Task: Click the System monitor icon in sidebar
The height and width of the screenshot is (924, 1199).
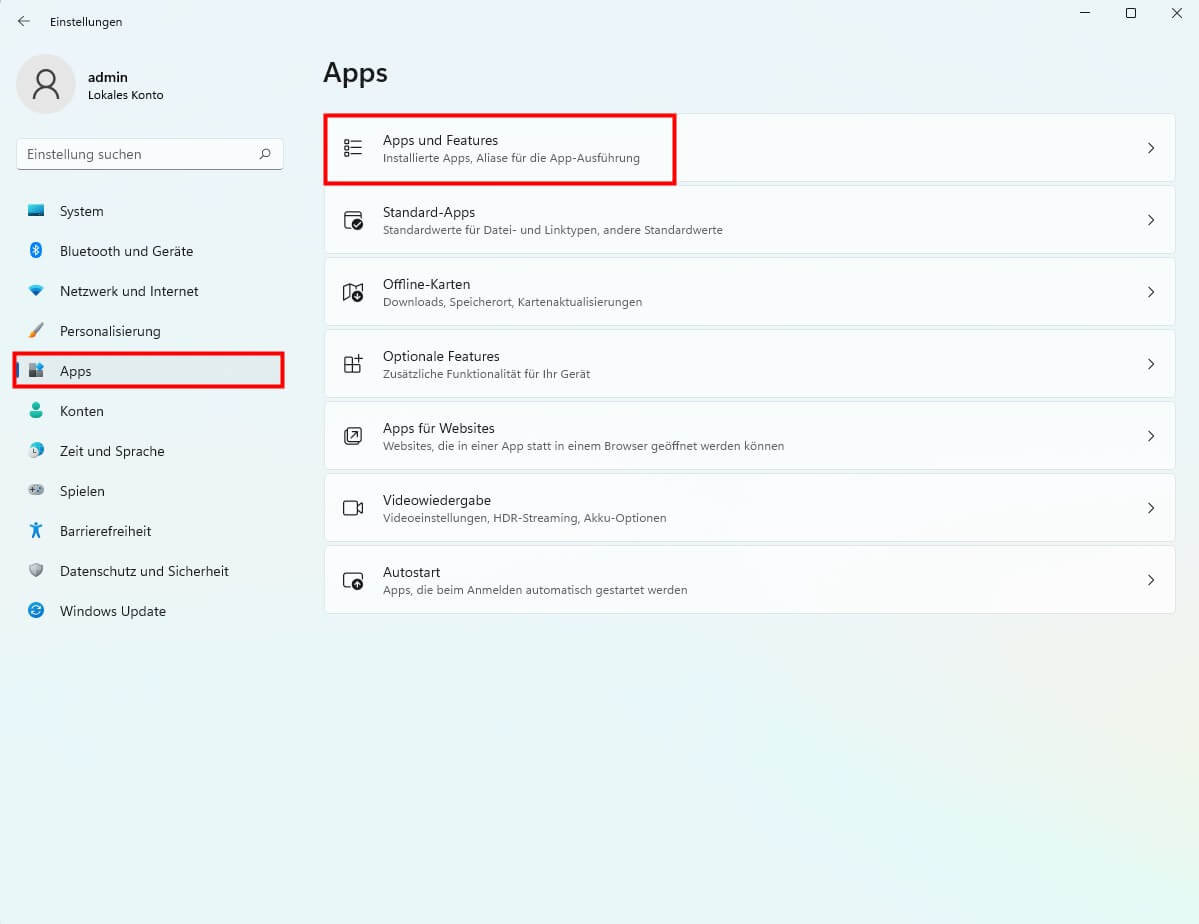Action: pos(36,211)
